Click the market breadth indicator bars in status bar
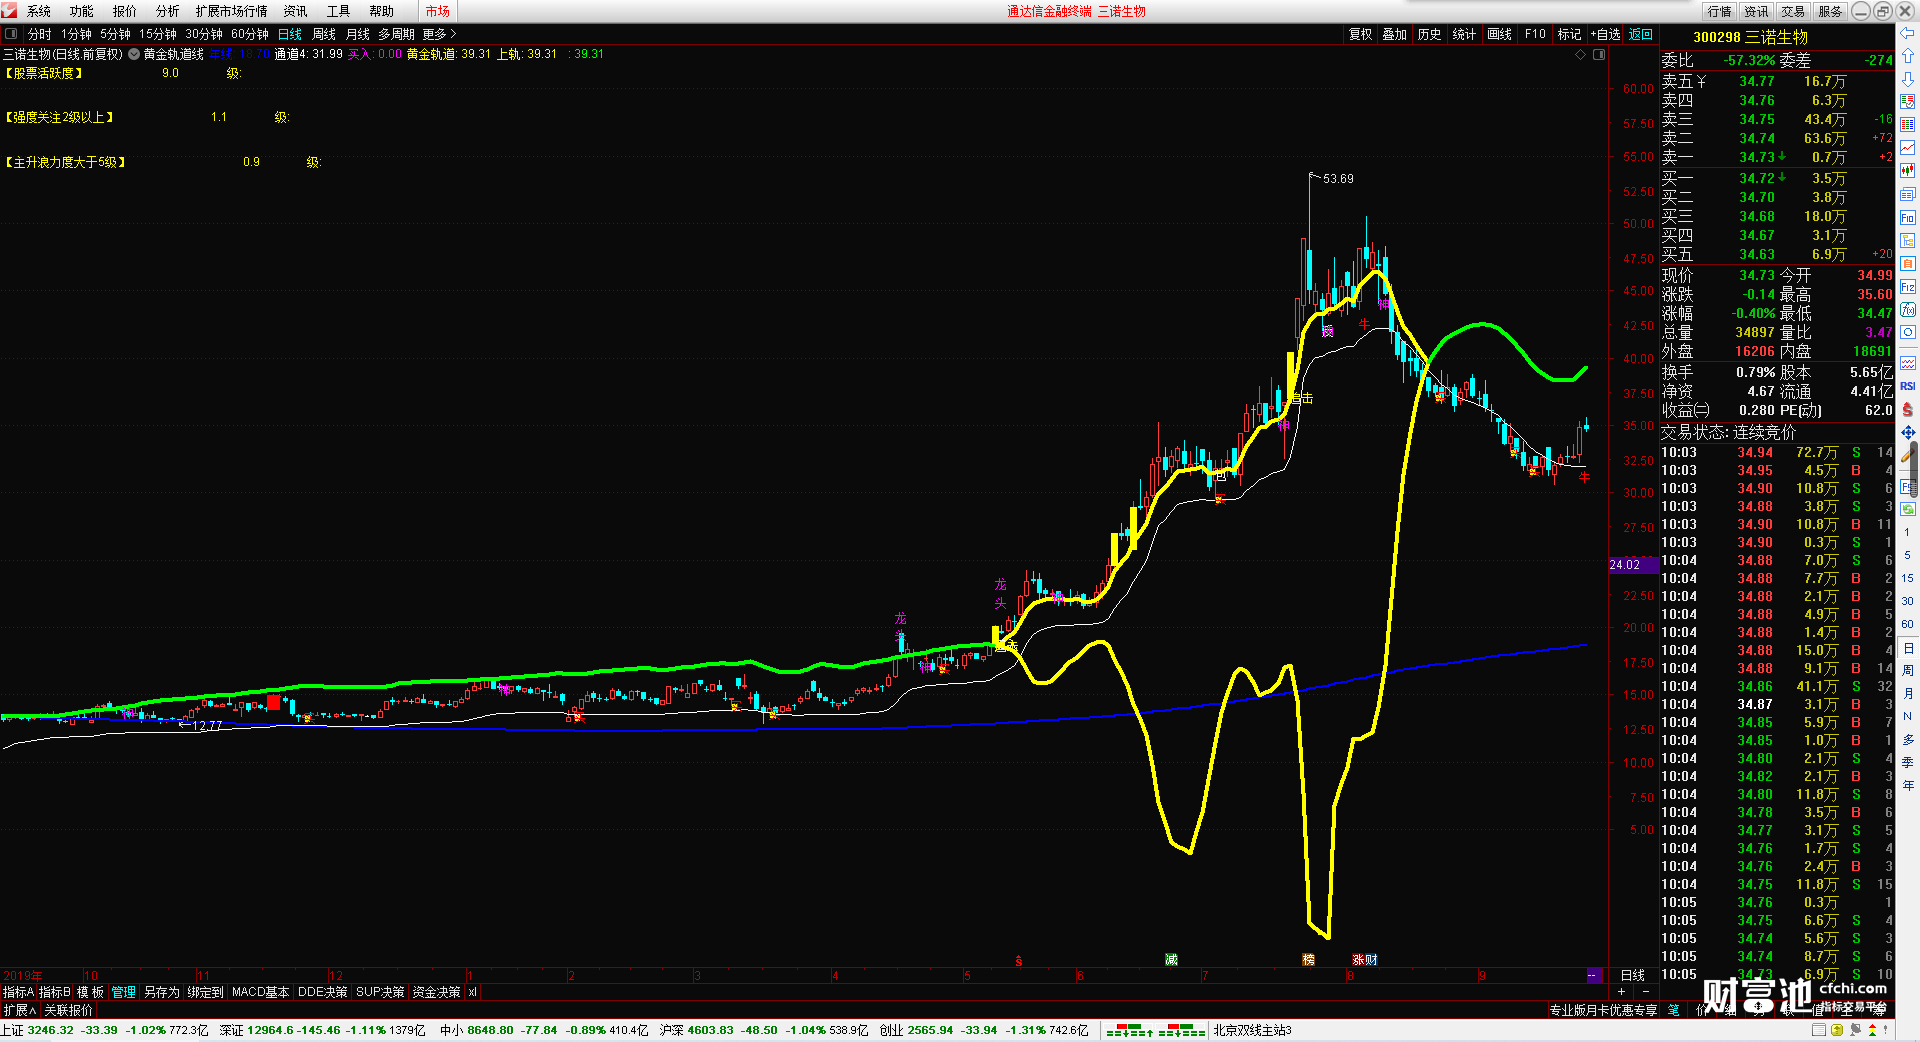 (1155, 1030)
